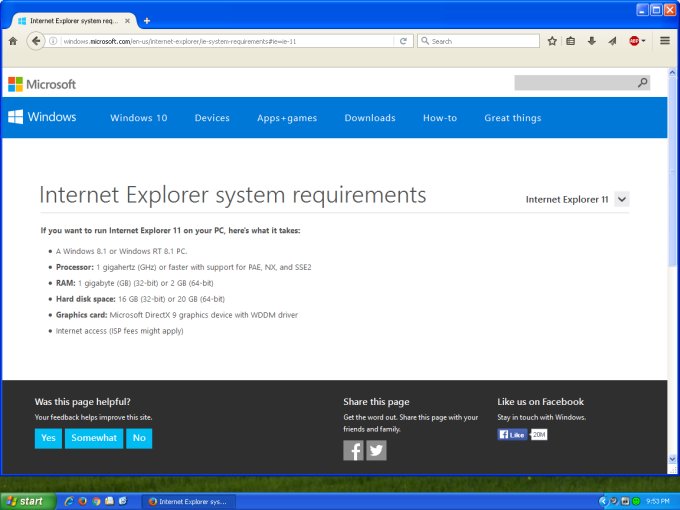Choose Somewhat for page feedback
The image size is (680, 510).
(x=94, y=438)
